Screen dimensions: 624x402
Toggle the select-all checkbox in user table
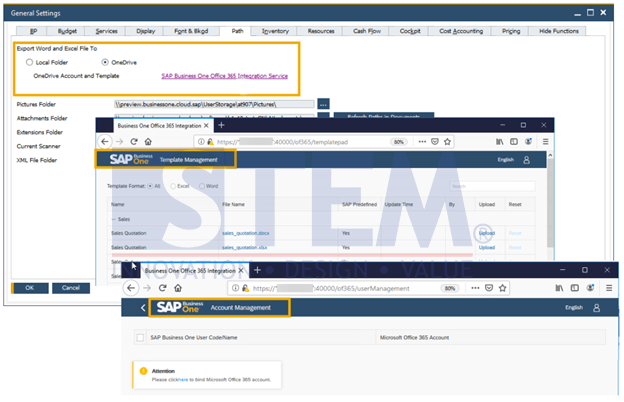[x=140, y=338]
